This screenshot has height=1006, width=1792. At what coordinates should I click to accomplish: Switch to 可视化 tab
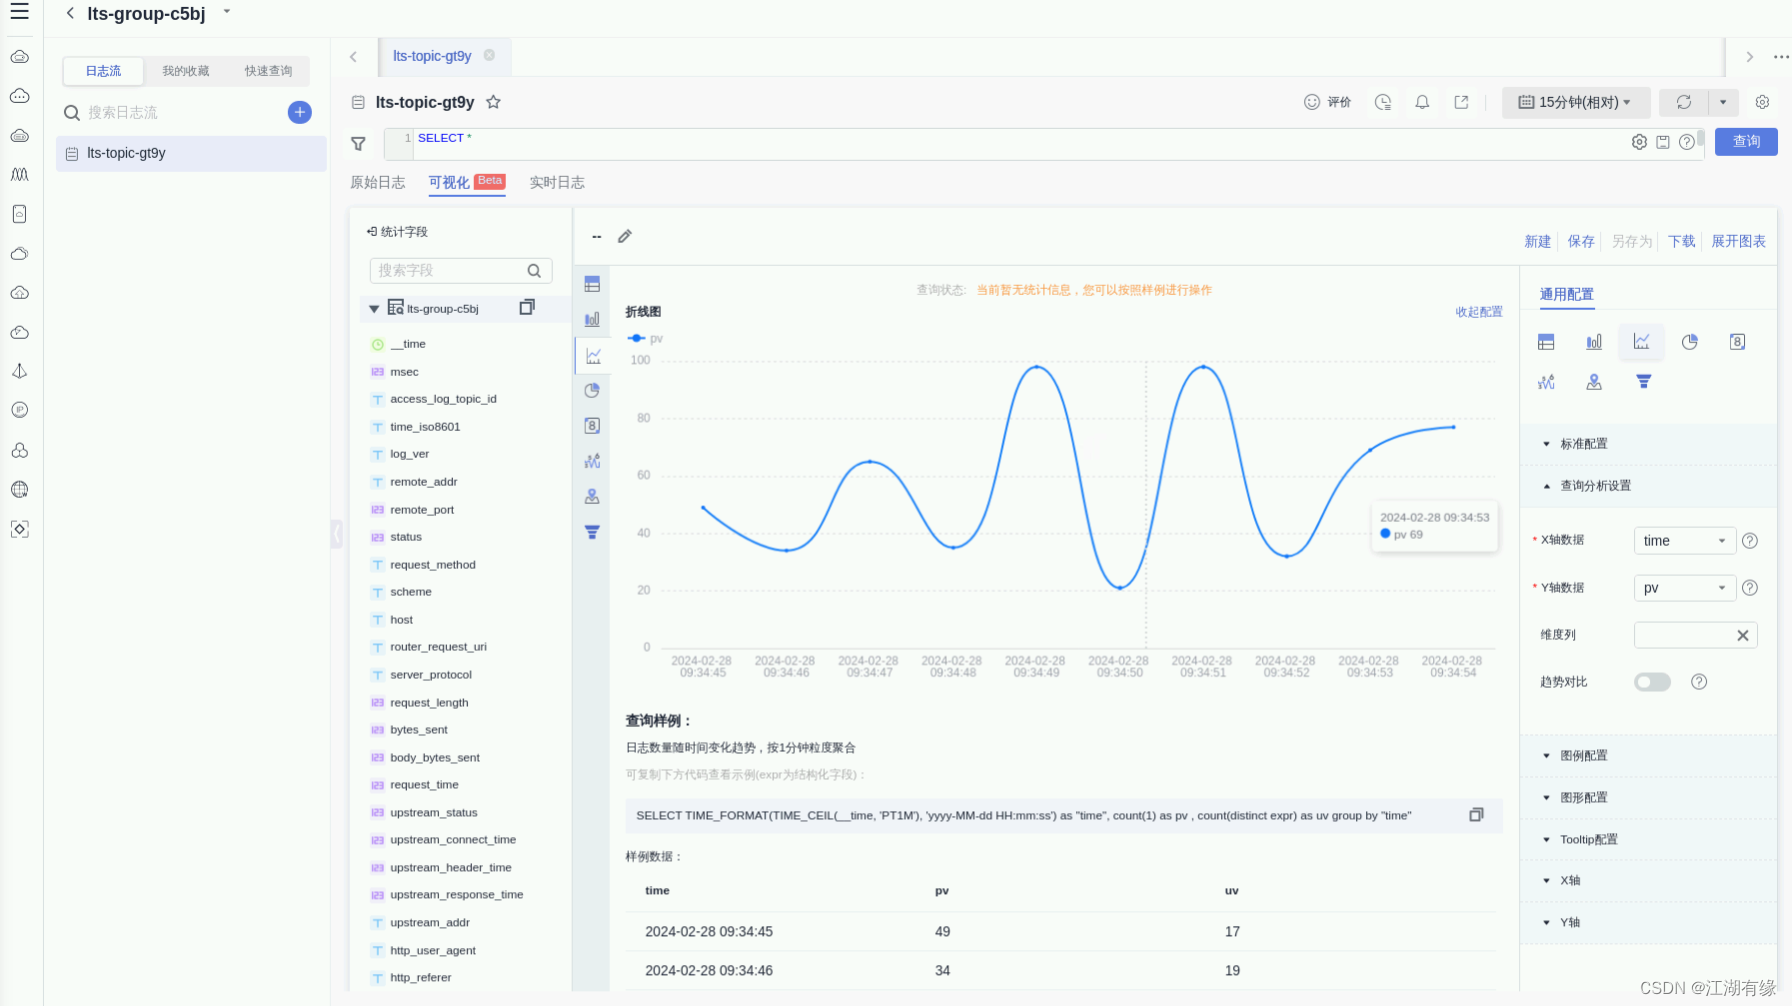click(x=466, y=182)
